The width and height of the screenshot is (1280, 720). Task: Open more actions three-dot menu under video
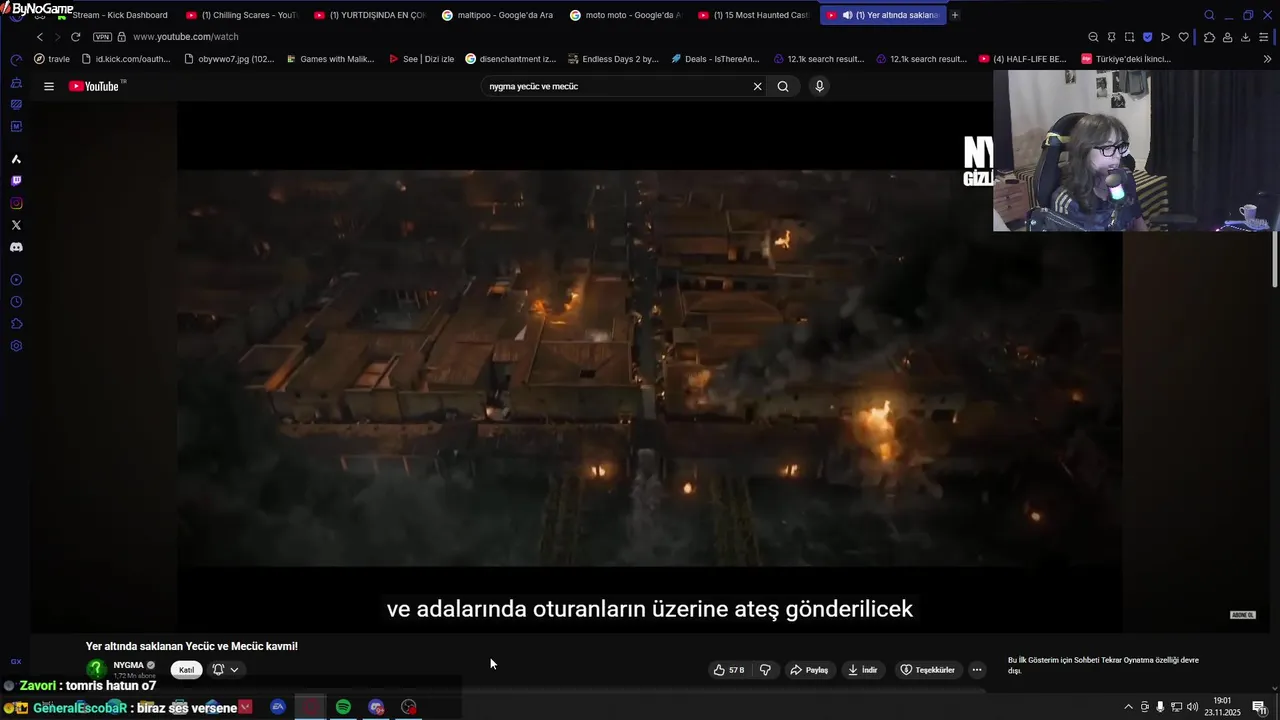tap(977, 670)
